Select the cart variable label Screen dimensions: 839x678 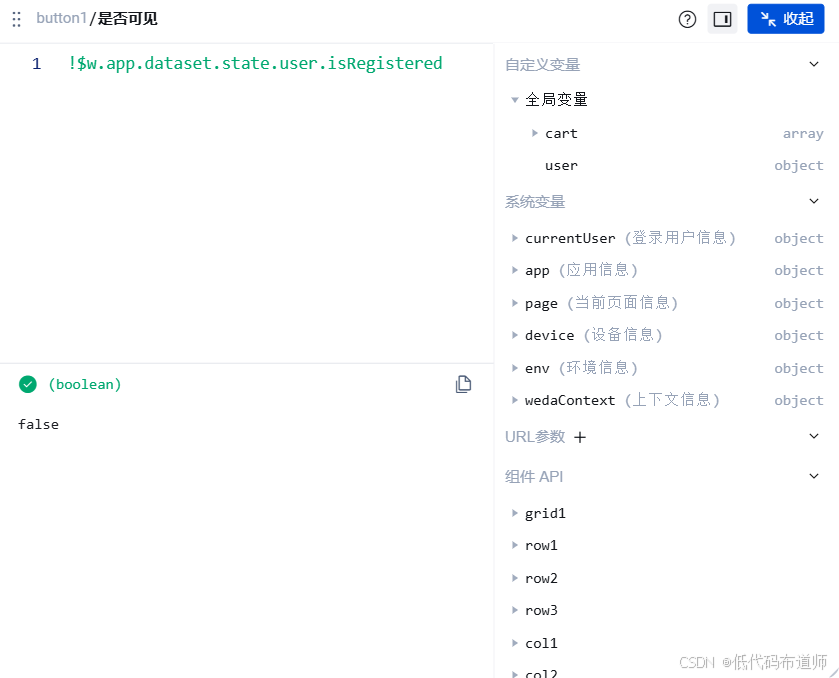click(561, 133)
